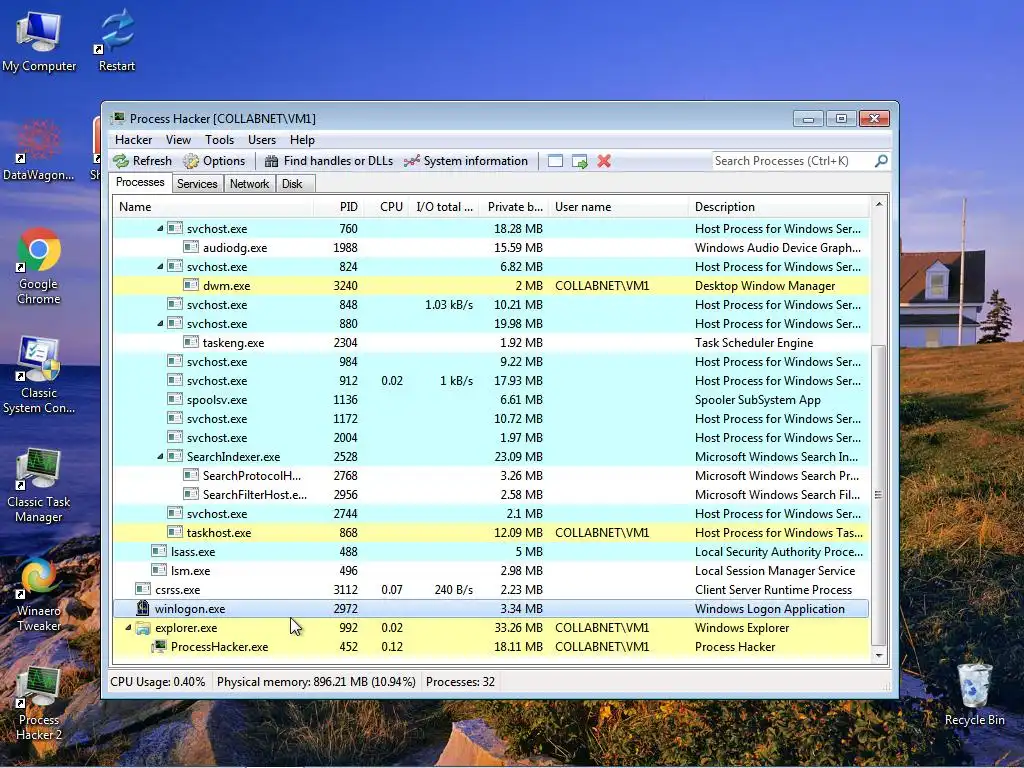Click the dwm.exe process icon
The height and width of the screenshot is (768, 1024).
[x=191, y=285]
